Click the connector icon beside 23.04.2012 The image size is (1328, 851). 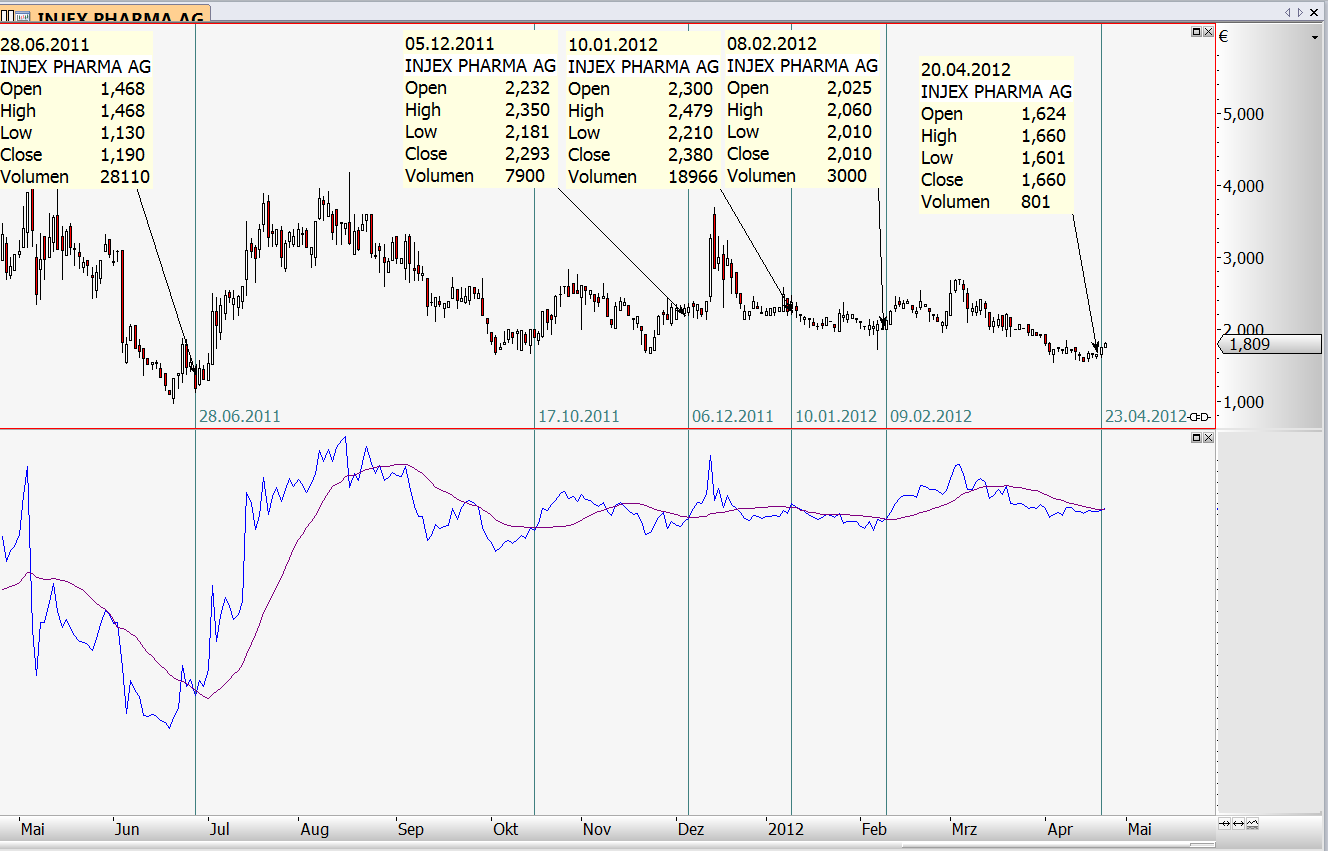click(1200, 416)
